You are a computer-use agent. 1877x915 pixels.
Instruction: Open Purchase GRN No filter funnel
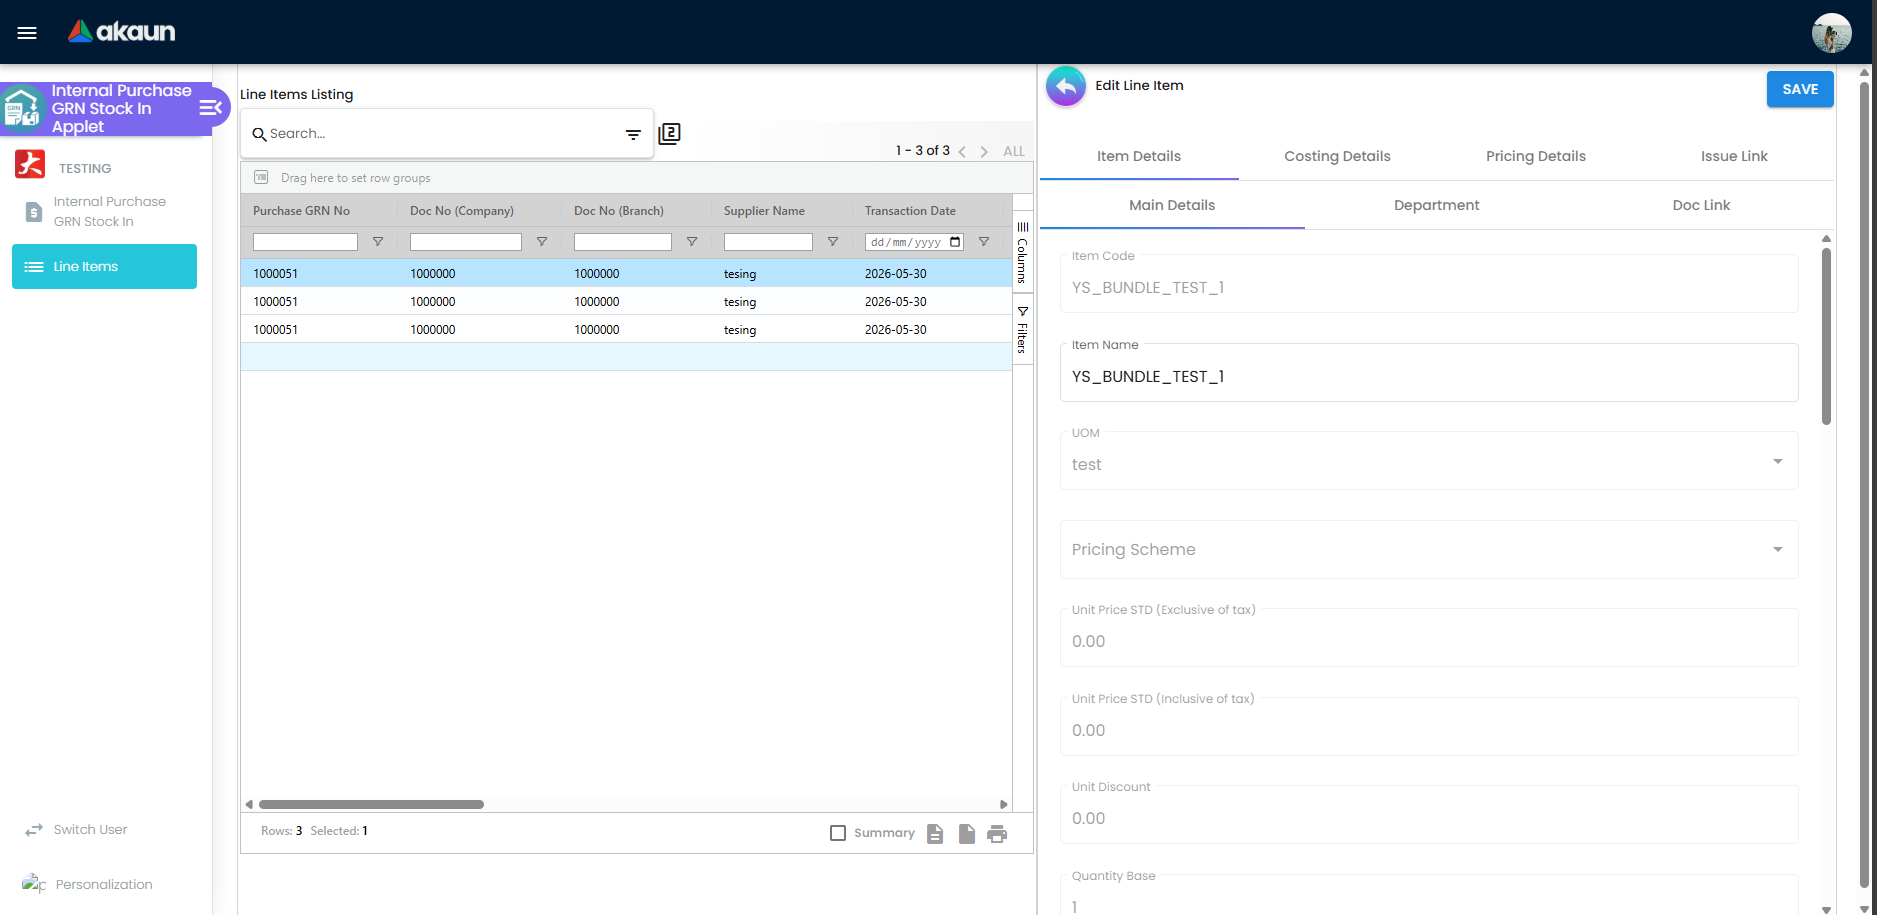(x=378, y=242)
